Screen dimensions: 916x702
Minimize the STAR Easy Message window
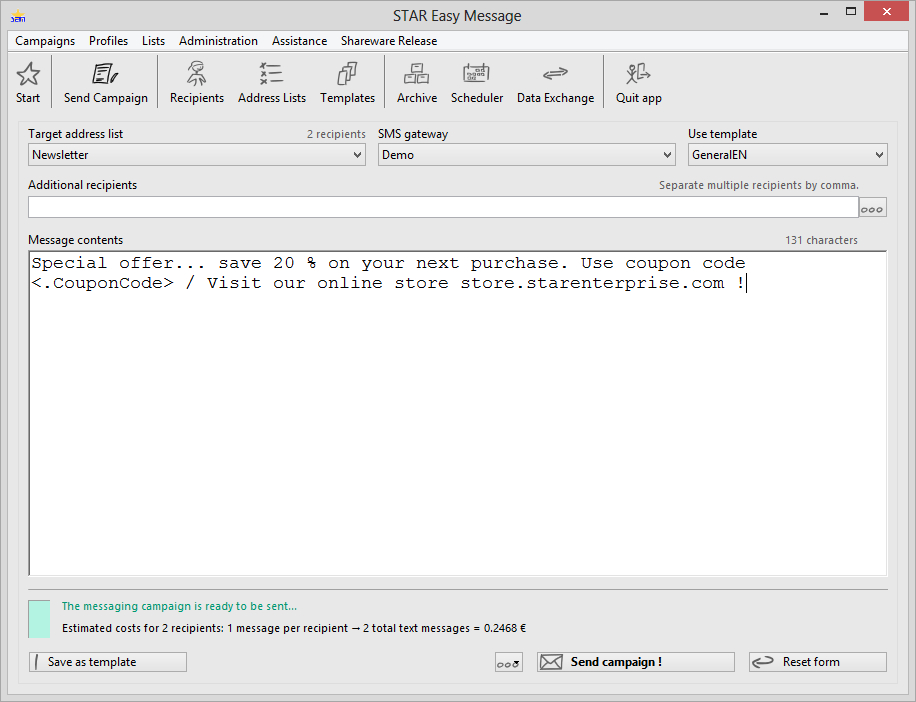[824, 12]
